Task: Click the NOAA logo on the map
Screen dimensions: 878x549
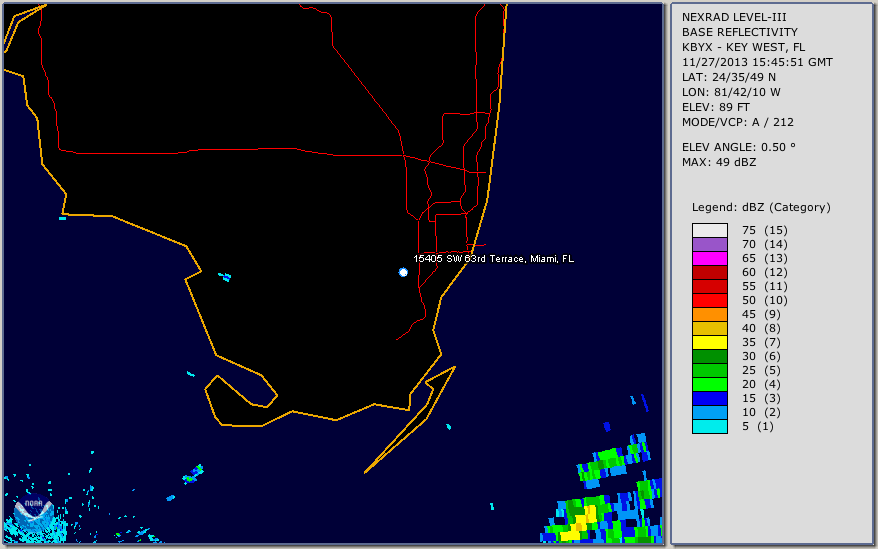Action: coord(34,513)
